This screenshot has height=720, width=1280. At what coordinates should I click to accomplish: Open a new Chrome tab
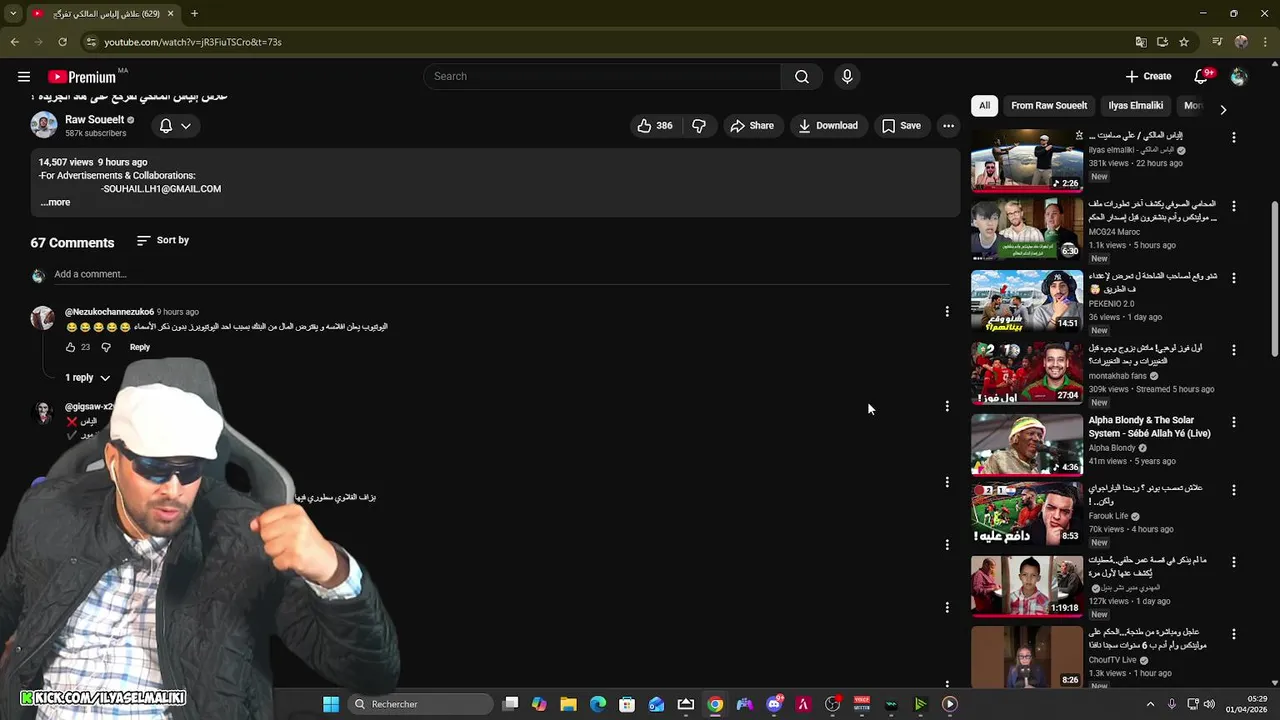pyautogui.click(x=194, y=13)
